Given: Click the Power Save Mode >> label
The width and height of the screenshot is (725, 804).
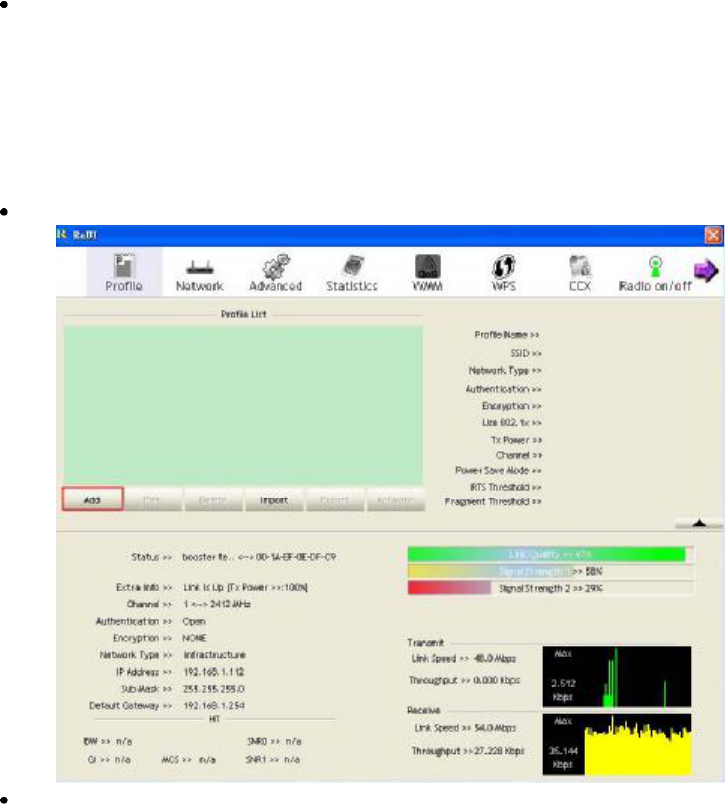Looking at the screenshot, I should click(498, 470).
